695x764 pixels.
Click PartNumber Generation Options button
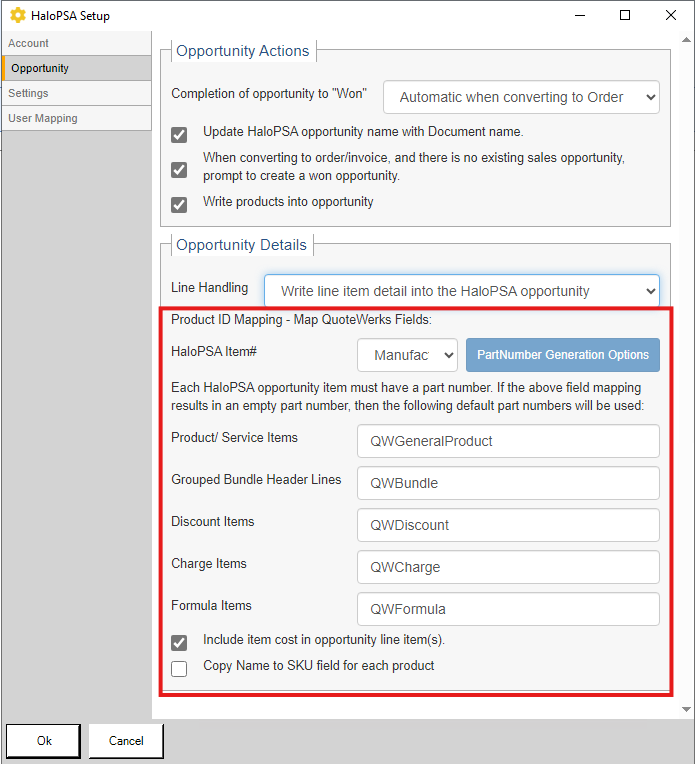tap(562, 355)
